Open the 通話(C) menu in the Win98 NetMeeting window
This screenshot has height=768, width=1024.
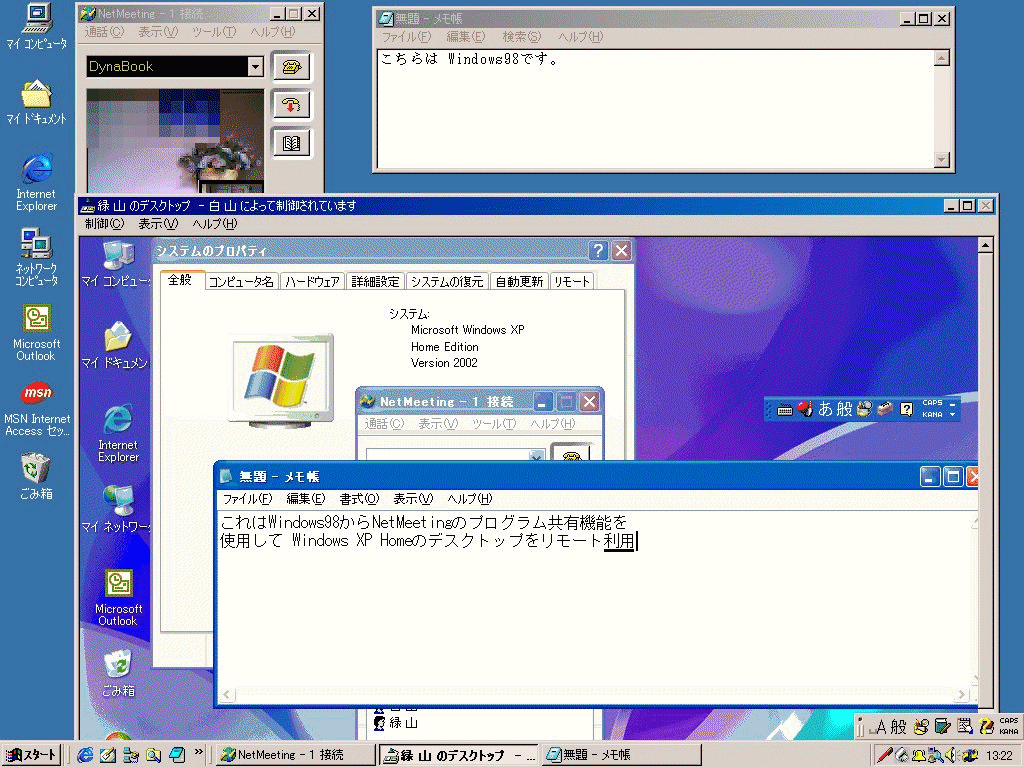(x=104, y=32)
